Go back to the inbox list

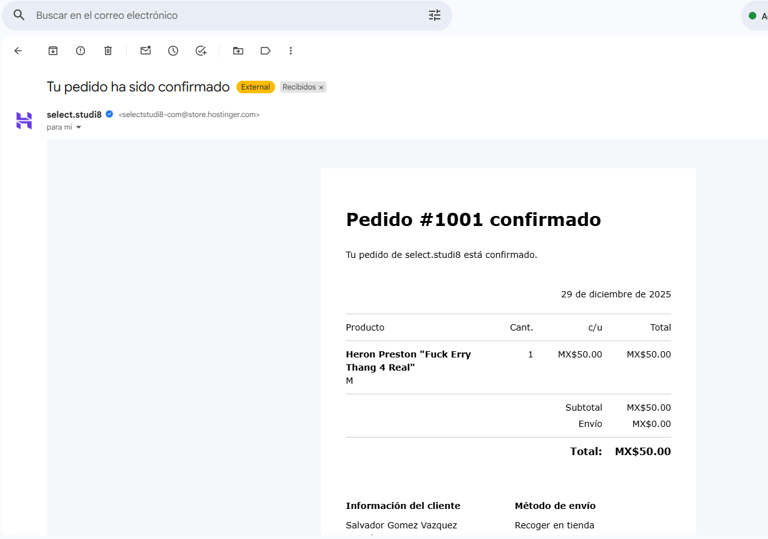point(19,50)
